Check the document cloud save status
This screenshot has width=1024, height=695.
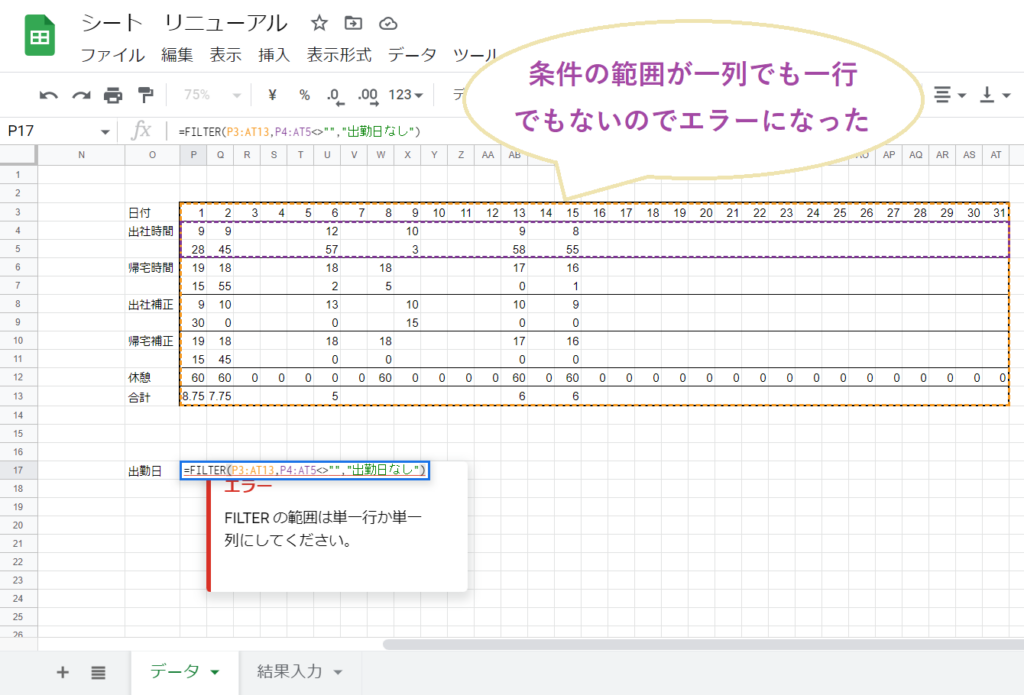click(x=387, y=22)
